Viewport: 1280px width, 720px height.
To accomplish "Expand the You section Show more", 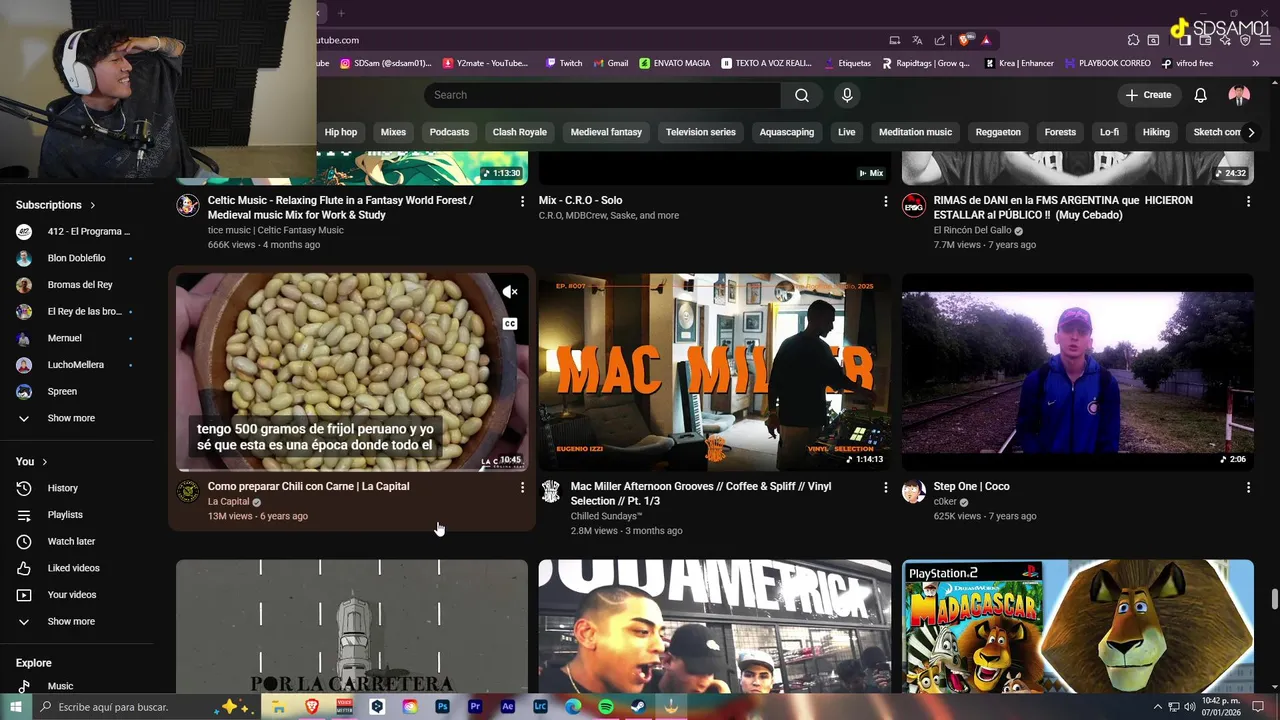I will click(x=72, y=621).
